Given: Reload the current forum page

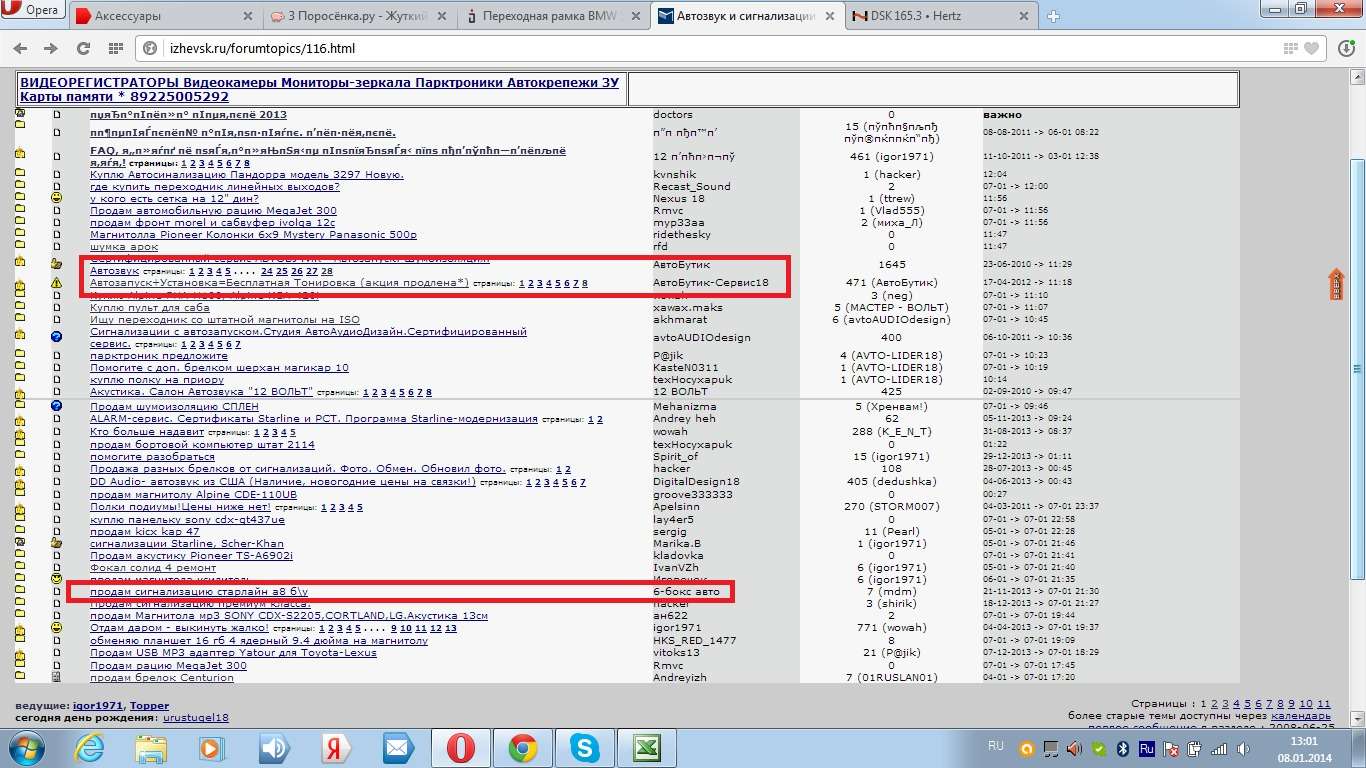Looking at the screenshot, I should pos(82,48).
